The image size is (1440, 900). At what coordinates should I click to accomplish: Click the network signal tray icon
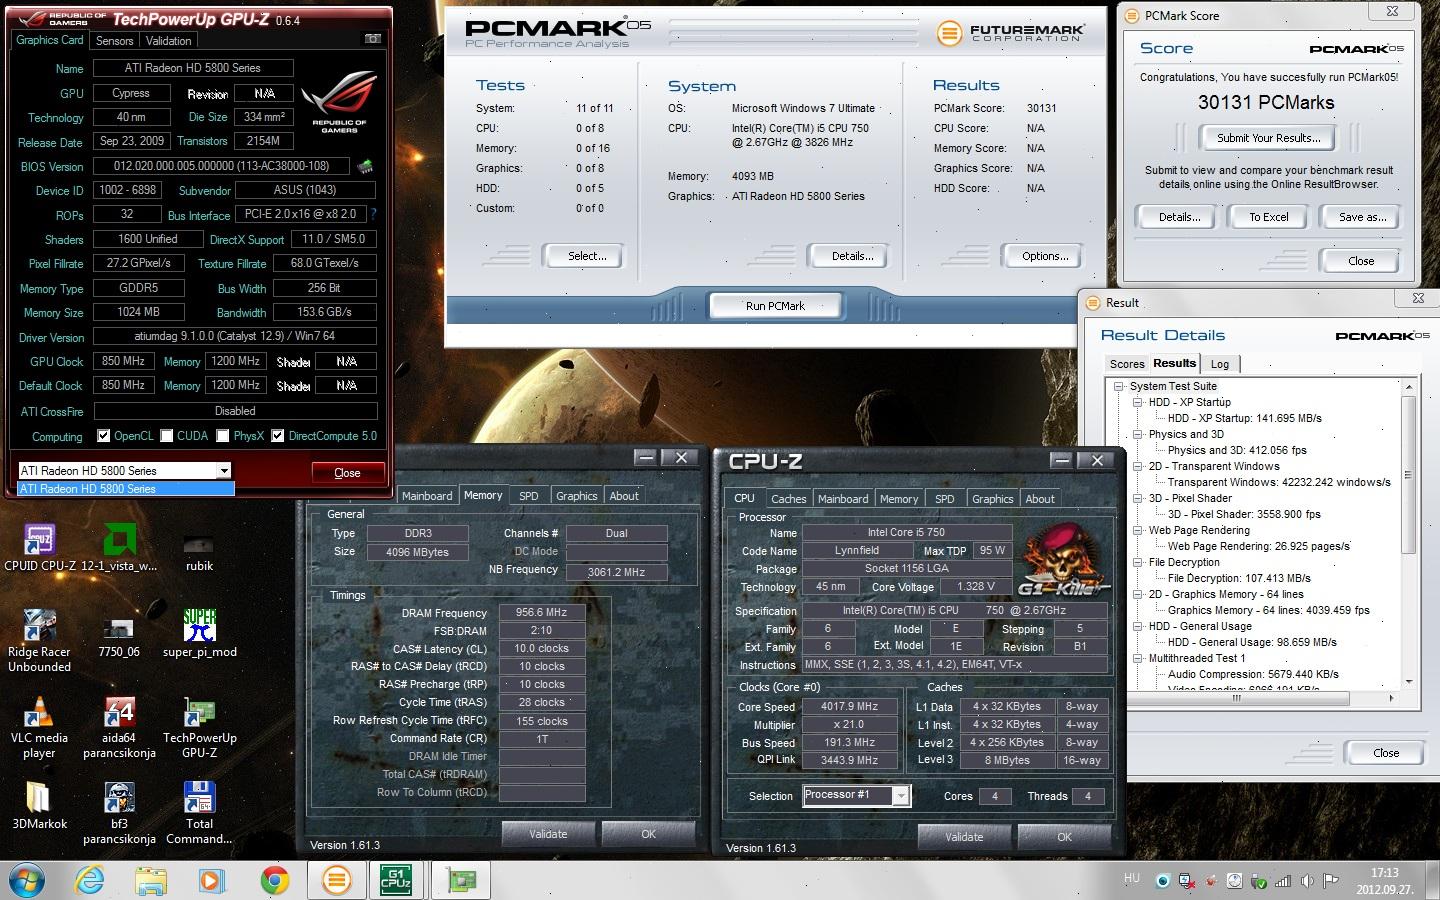coord(1283,881)
